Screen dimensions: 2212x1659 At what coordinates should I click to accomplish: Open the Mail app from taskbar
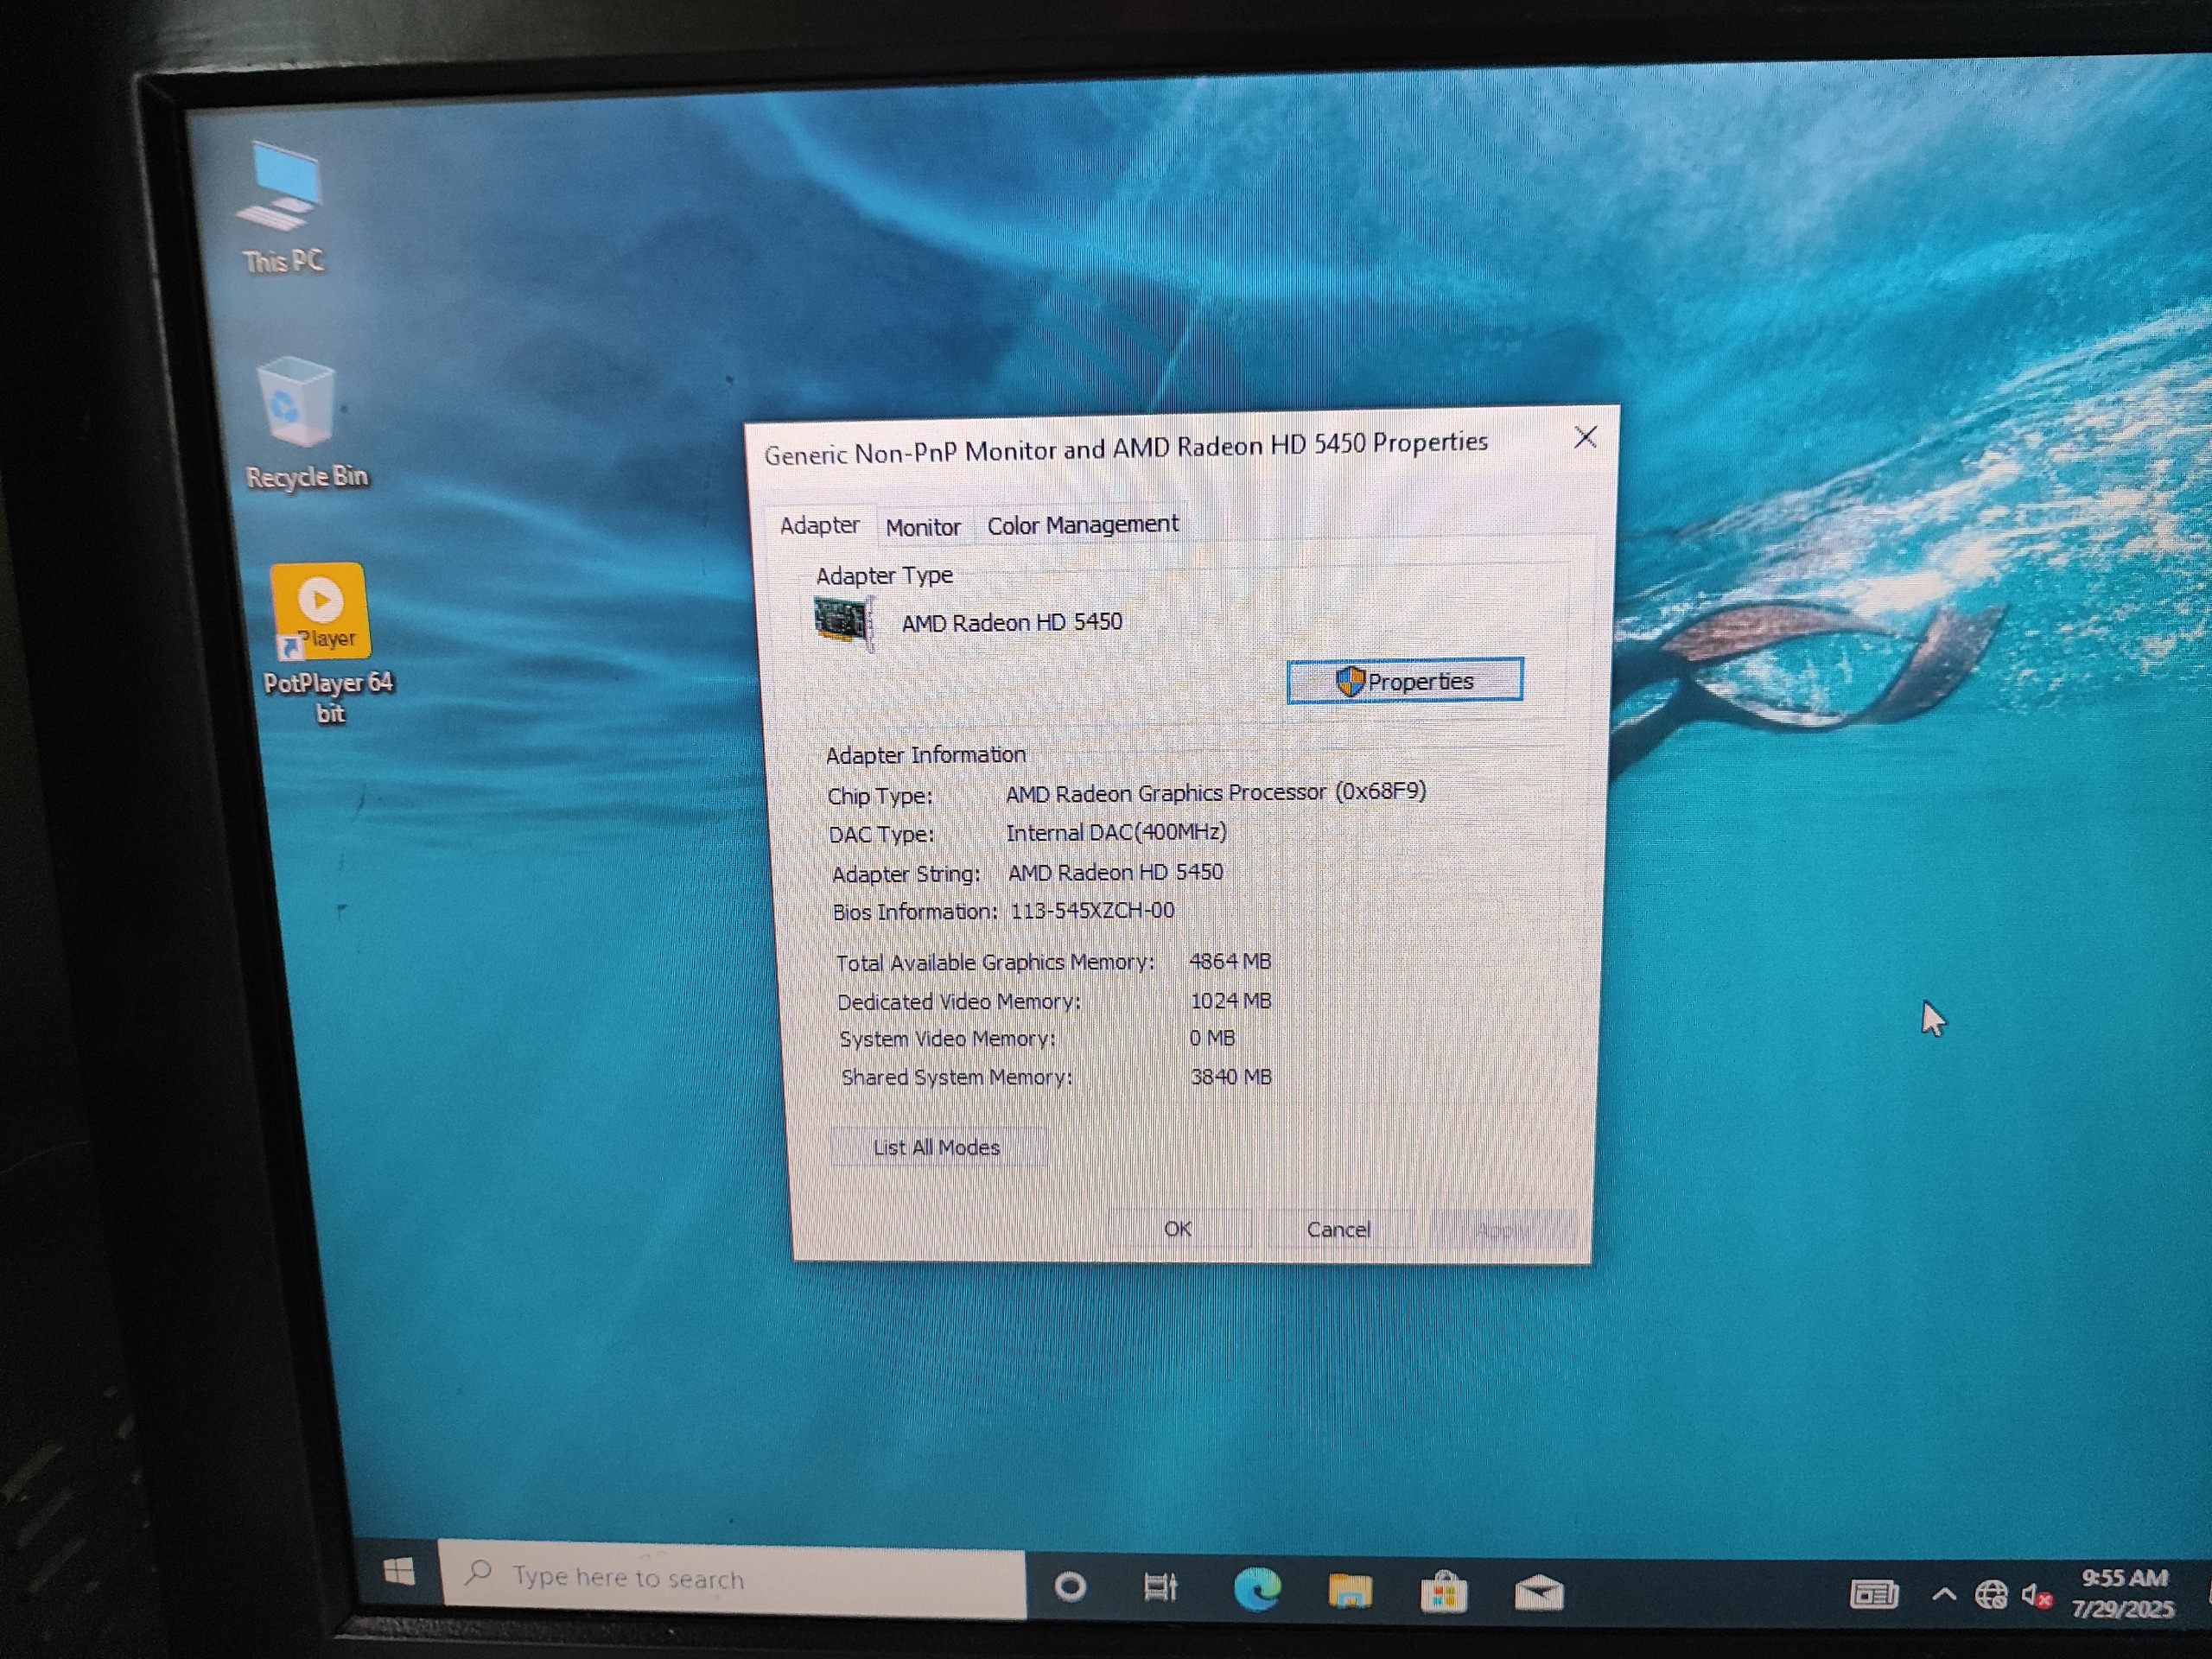tap(1538, 1593)
